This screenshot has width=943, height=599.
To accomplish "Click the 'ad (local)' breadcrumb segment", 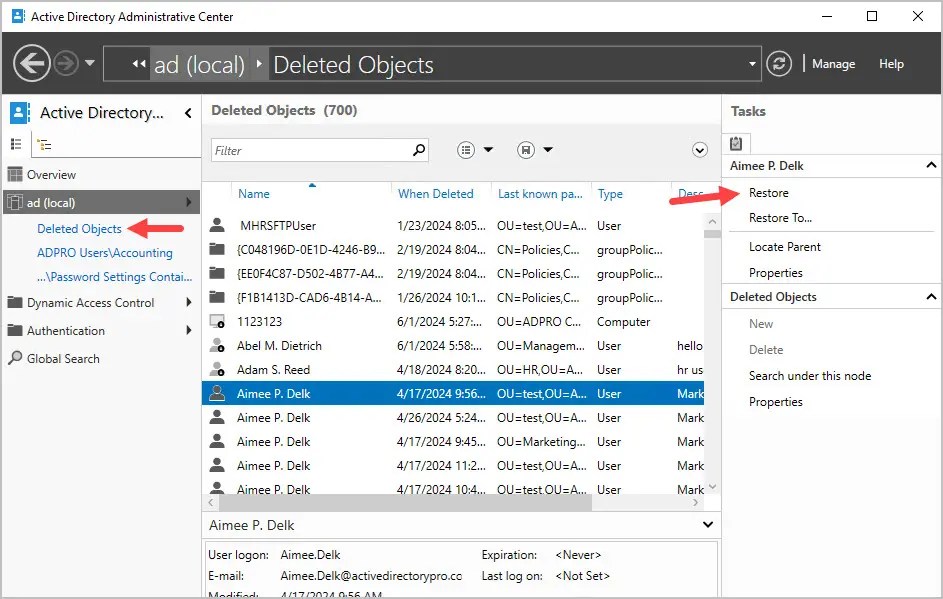I will [x=199, y=64].
